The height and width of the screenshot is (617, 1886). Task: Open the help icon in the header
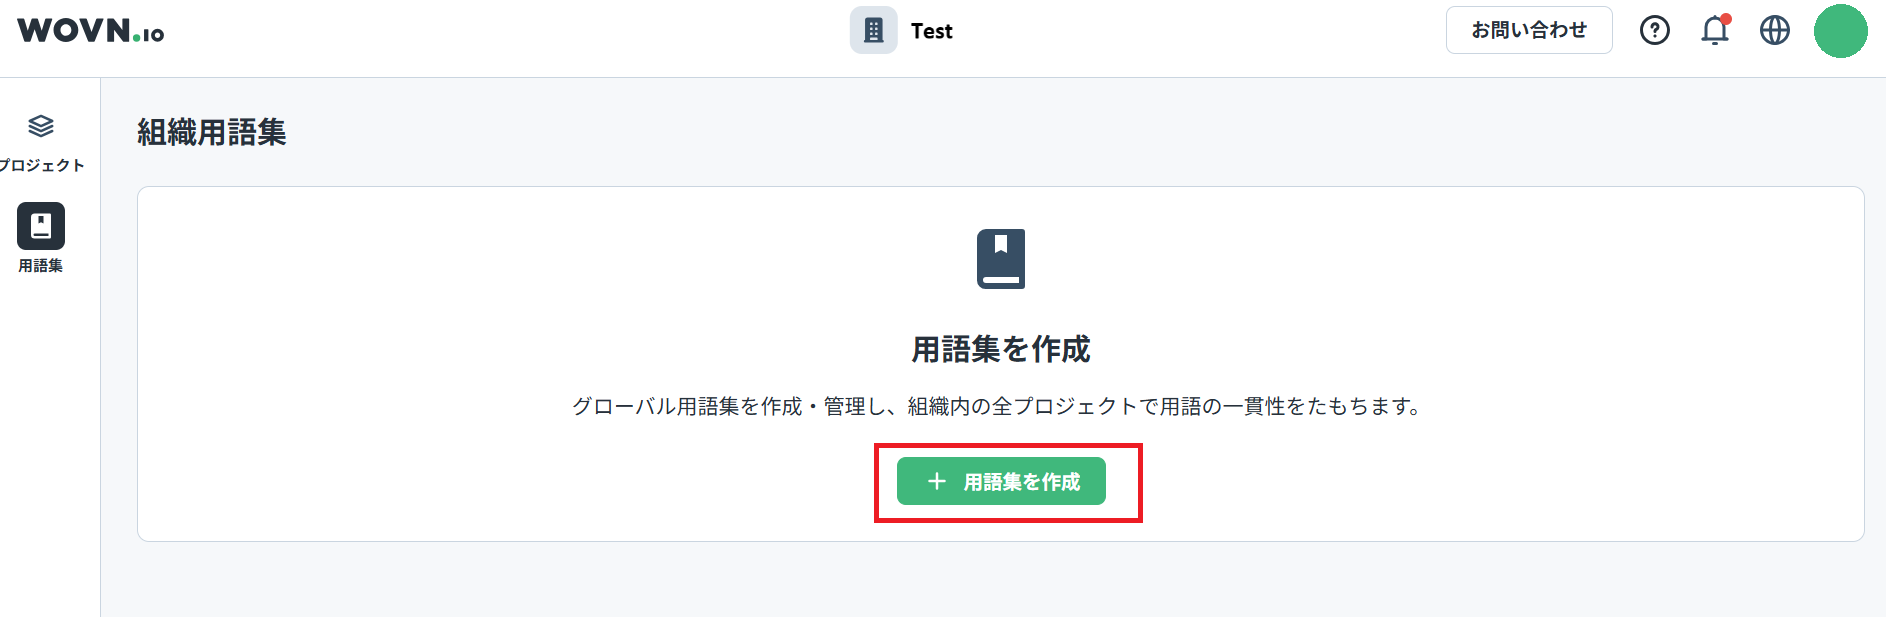click(1655, 30)
